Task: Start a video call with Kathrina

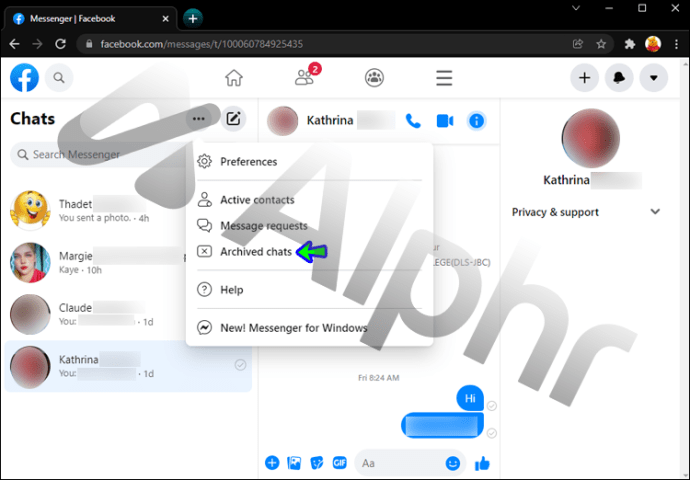Action: point(445,121)
